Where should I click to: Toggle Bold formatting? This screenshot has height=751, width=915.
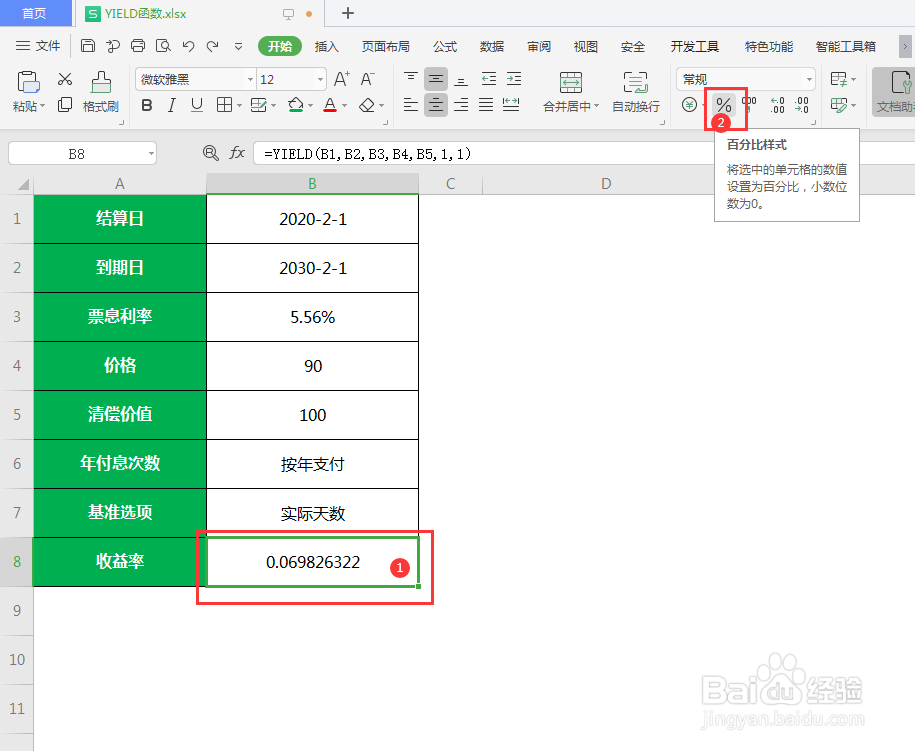click(x=146, y=105)
